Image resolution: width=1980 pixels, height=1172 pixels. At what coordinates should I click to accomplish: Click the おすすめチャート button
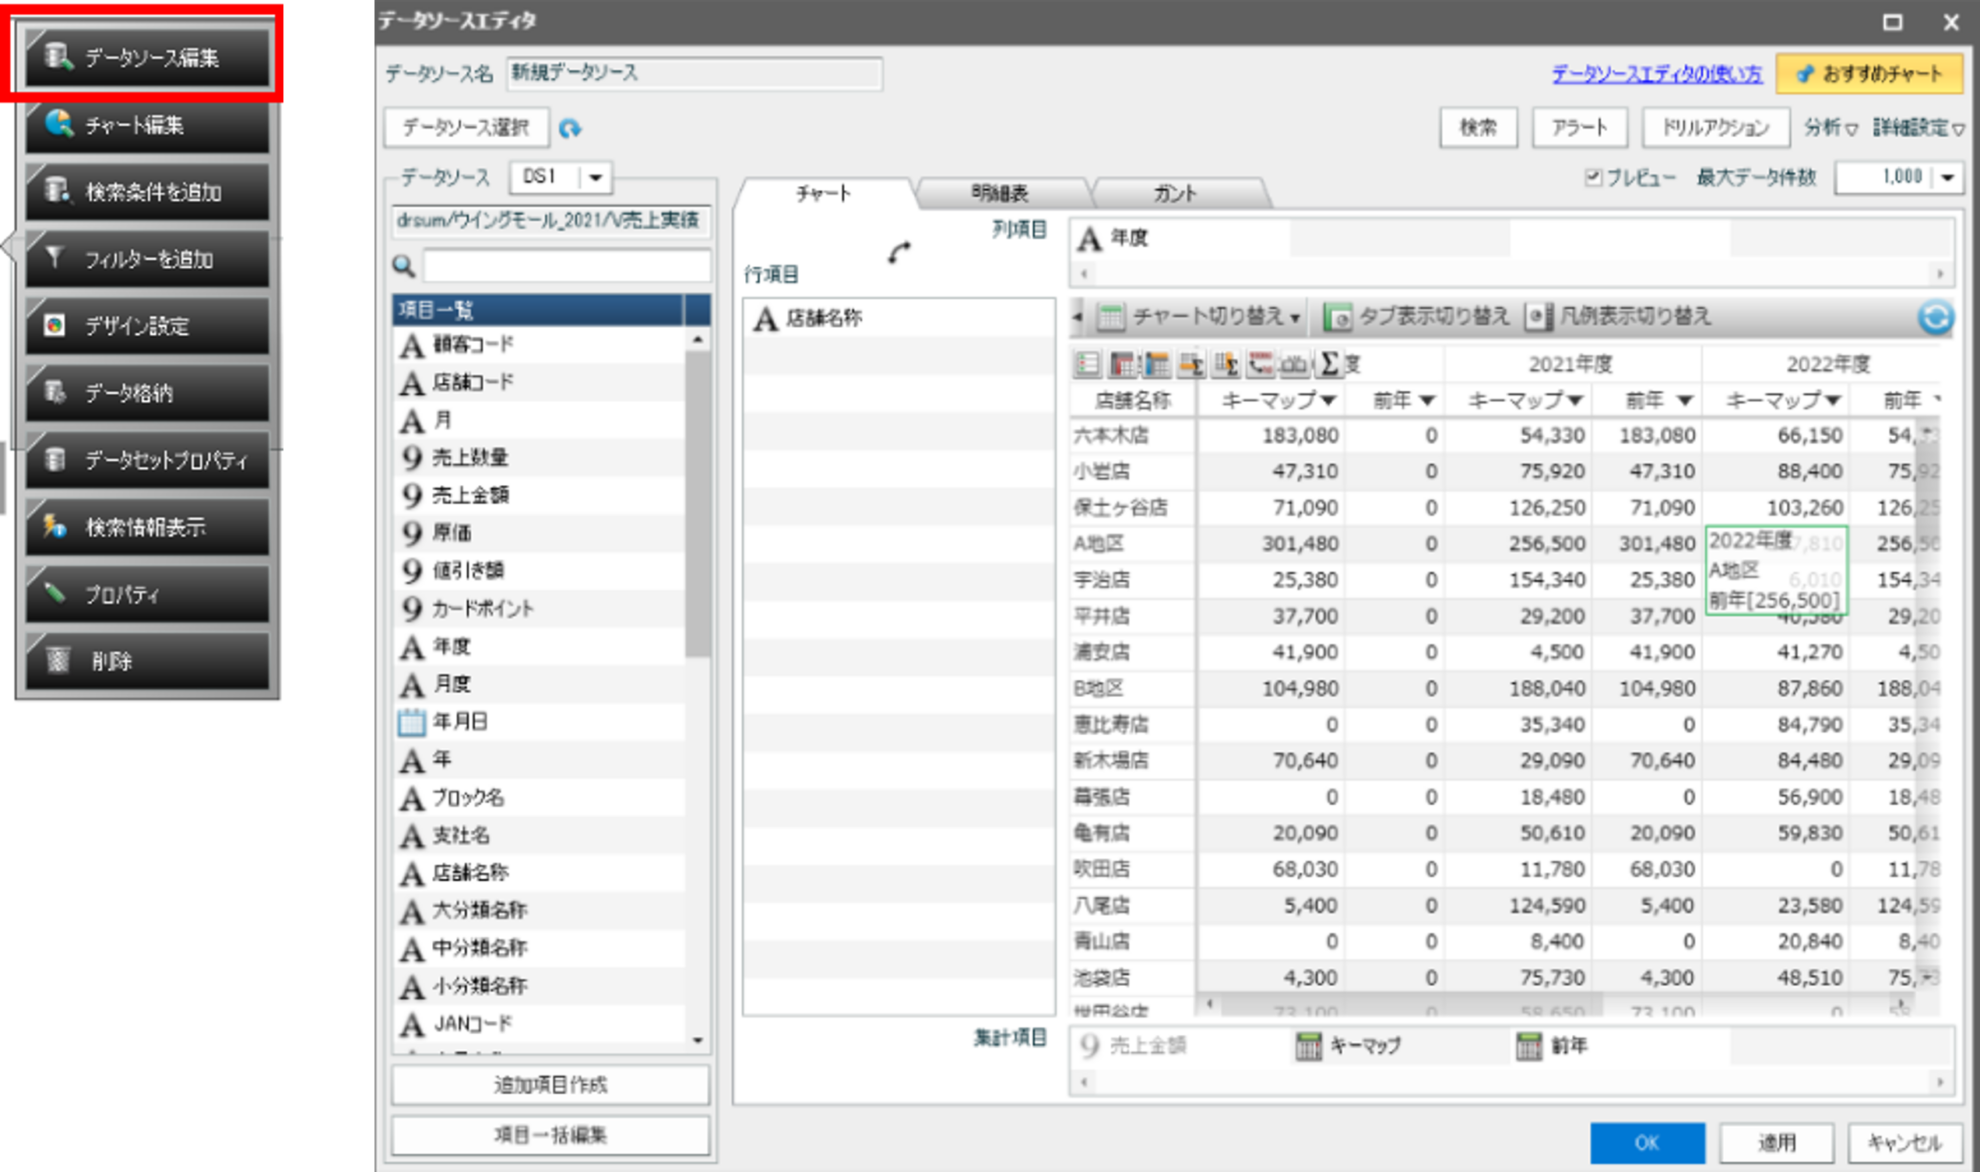[x=1870, y=74]
